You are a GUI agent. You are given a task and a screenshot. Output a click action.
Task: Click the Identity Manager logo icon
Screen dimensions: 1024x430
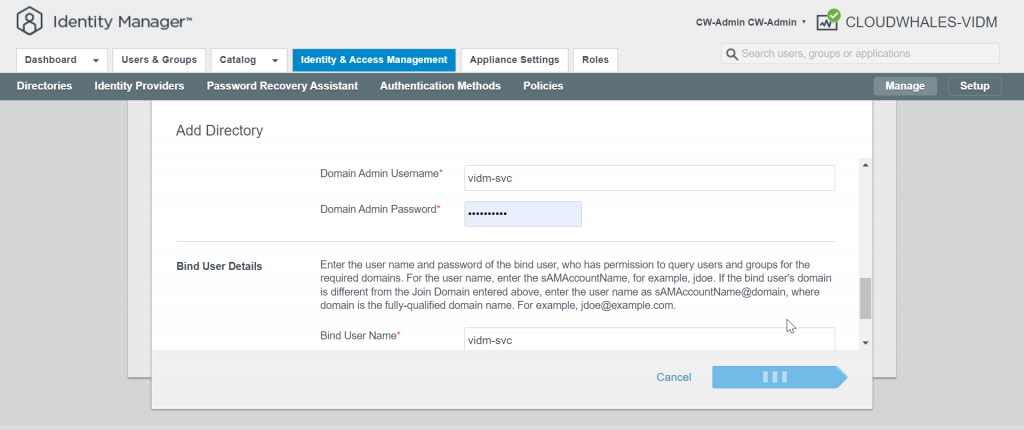pos(29,22)
